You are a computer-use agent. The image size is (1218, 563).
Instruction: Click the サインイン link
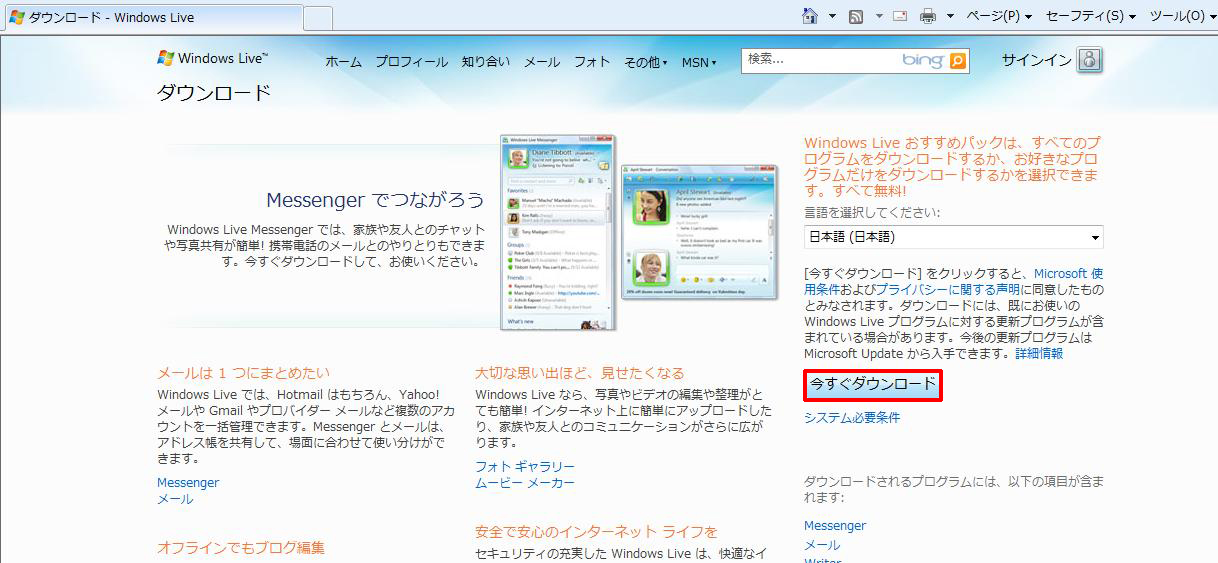1036,60
